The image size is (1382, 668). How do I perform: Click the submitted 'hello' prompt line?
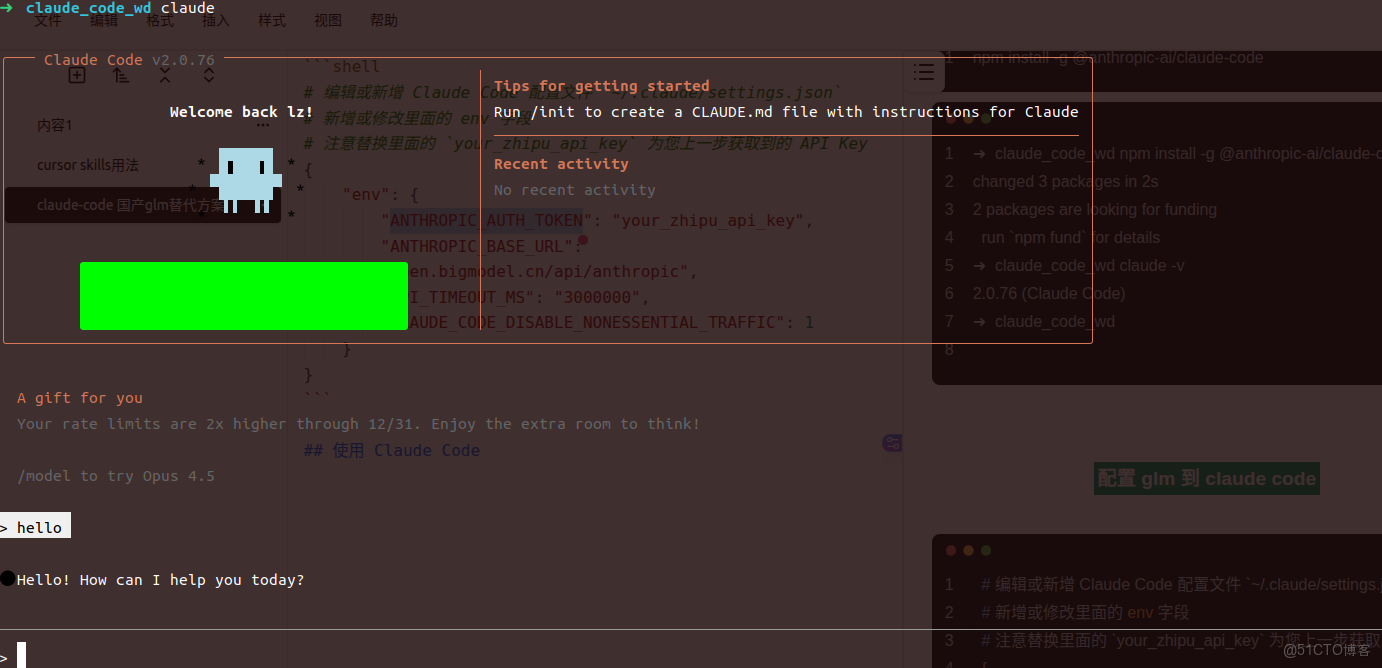35,527
